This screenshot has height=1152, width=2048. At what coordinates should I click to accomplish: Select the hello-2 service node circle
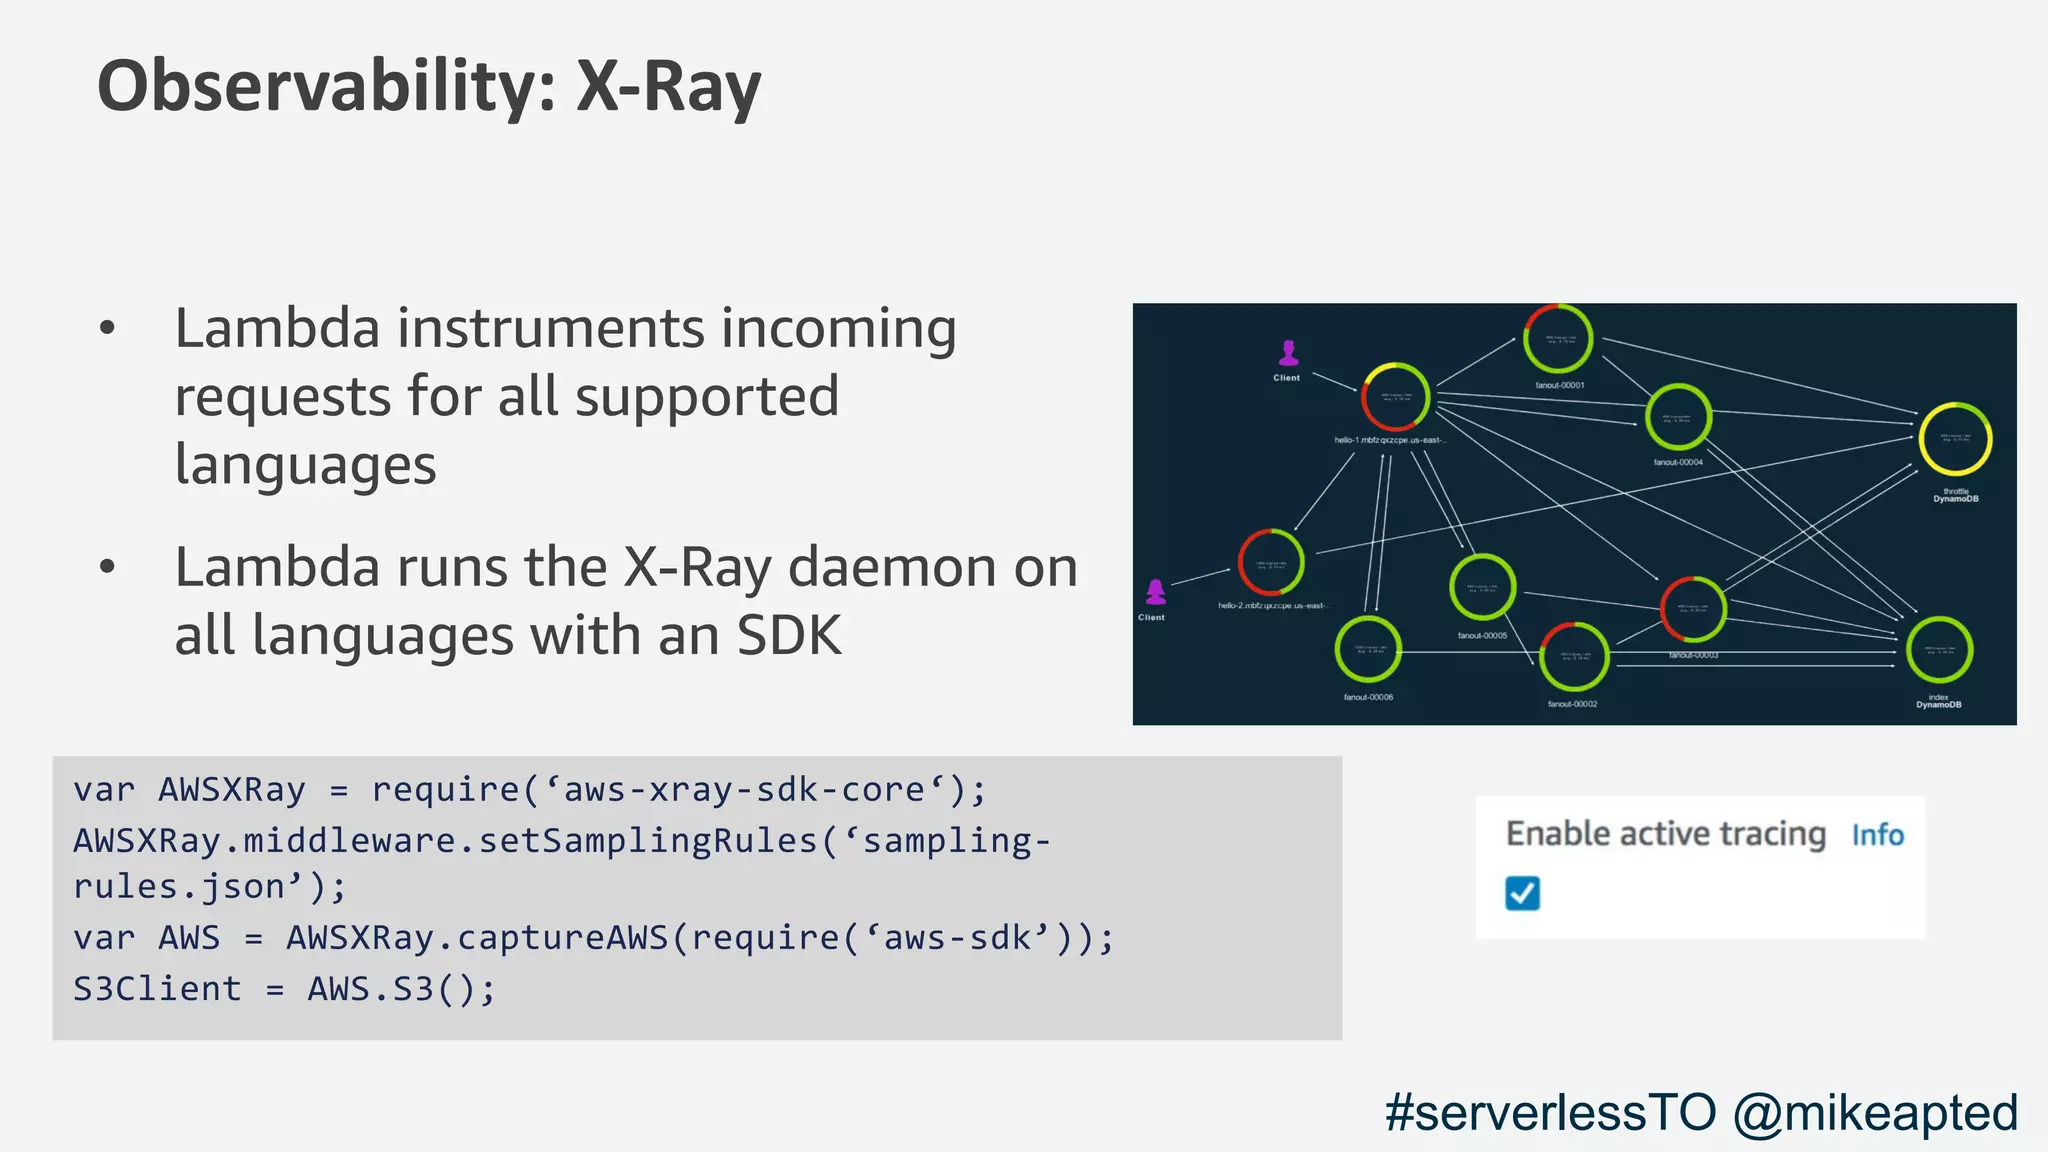[x=1271, y=563]
